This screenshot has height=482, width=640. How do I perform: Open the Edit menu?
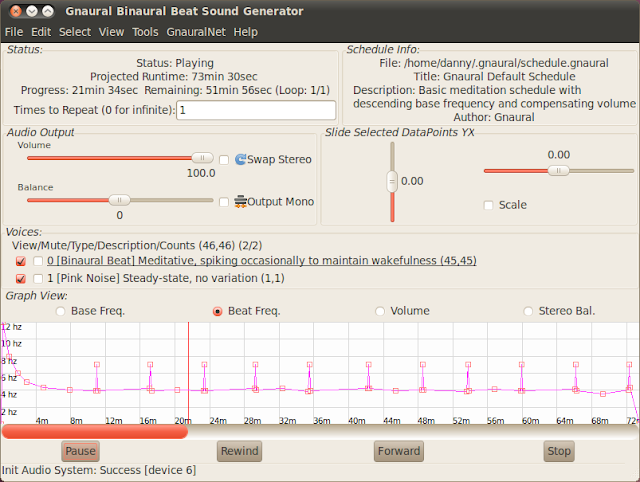(41, 32)
